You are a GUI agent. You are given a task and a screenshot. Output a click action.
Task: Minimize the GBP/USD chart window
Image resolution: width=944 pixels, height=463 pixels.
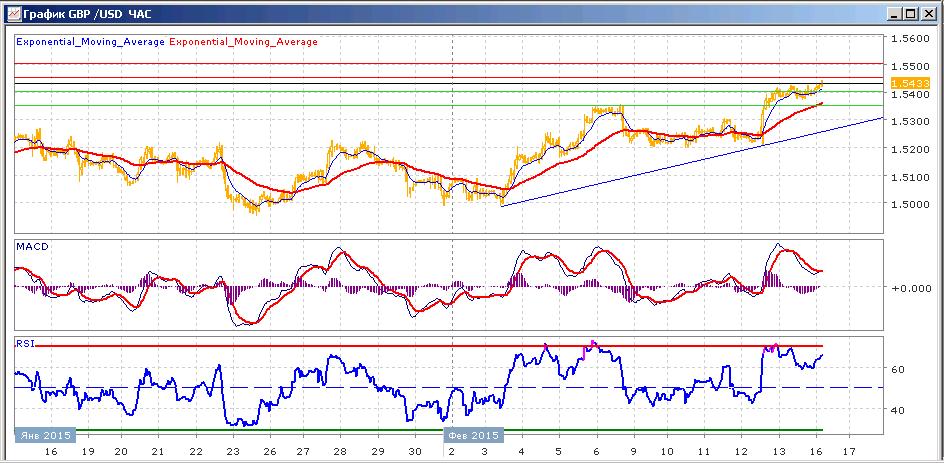895,13
